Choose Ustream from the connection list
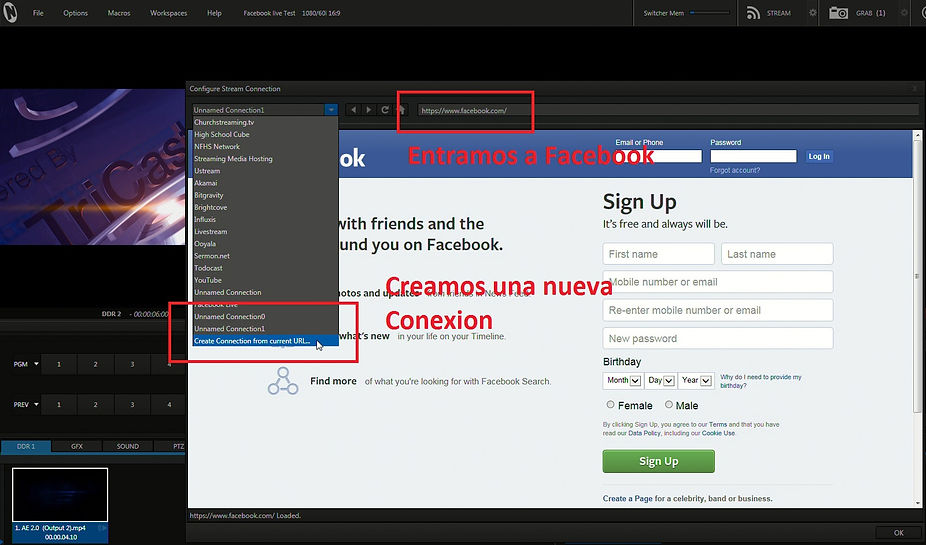Image resolution: width=926 pixels, height=545 pixels. (x=265, y=171)
